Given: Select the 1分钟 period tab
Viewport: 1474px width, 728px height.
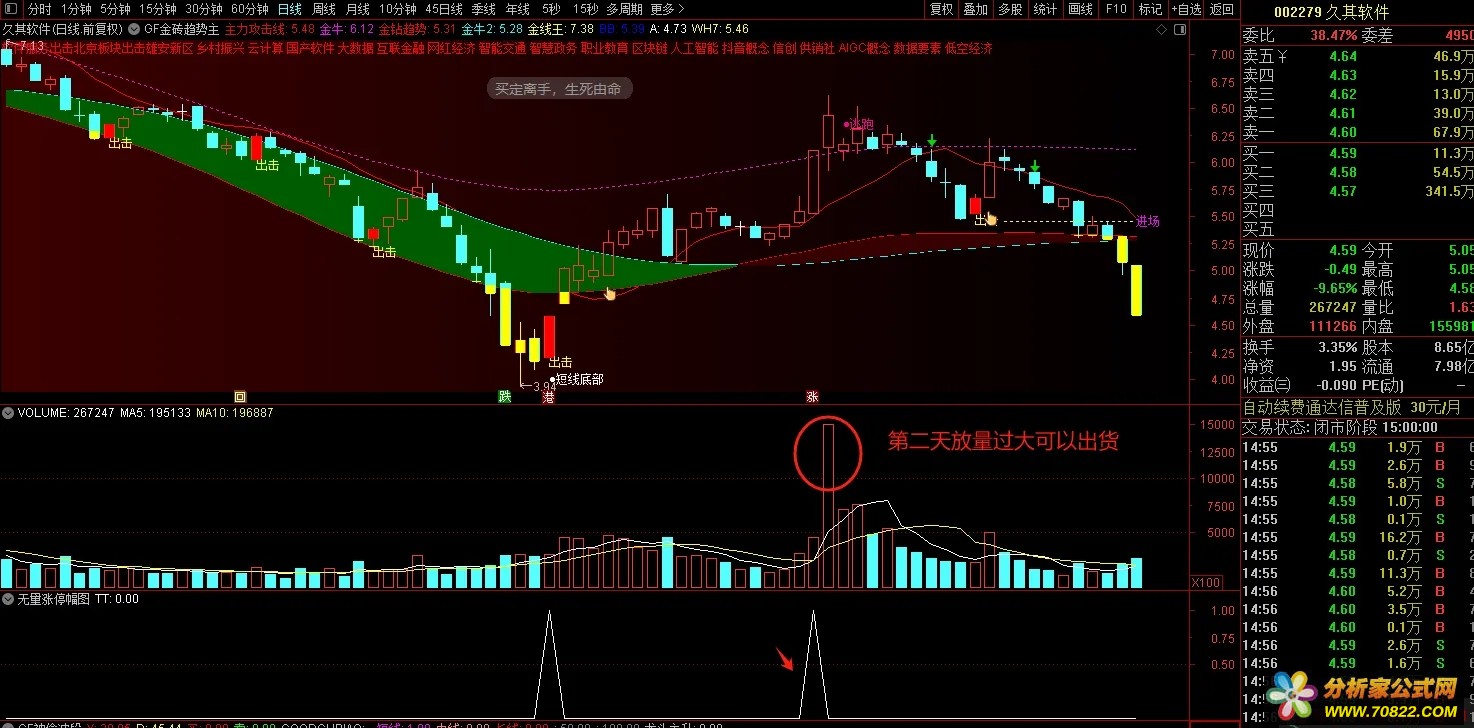Looking at the screenshot, I should 76,9.
